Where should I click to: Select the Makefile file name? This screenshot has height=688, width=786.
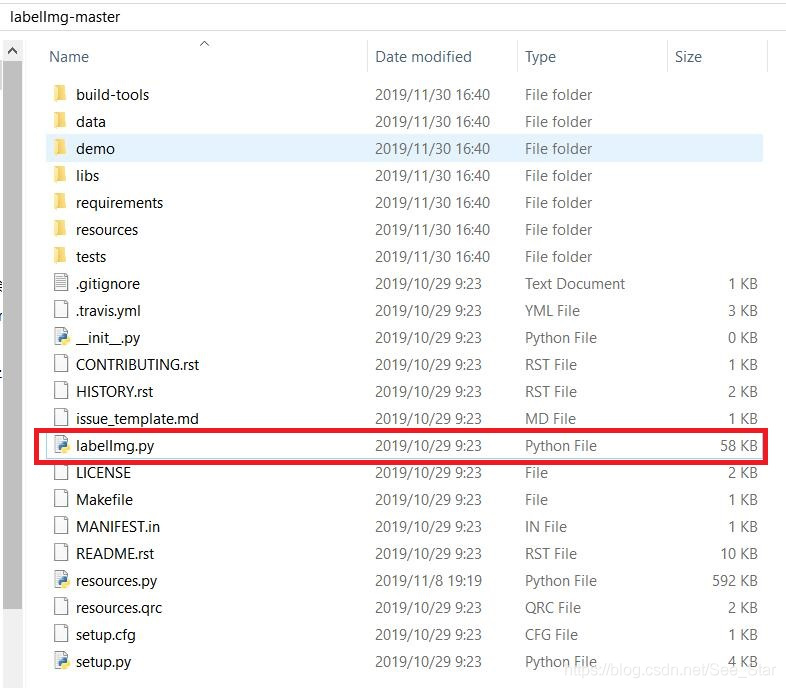pos(104,500)
